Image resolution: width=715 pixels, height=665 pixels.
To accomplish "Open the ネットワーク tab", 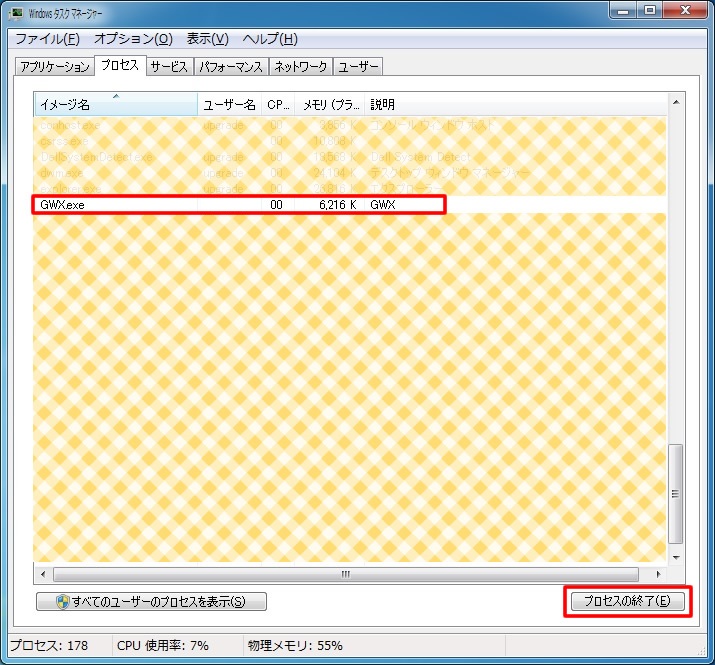I will pos(301,67).
